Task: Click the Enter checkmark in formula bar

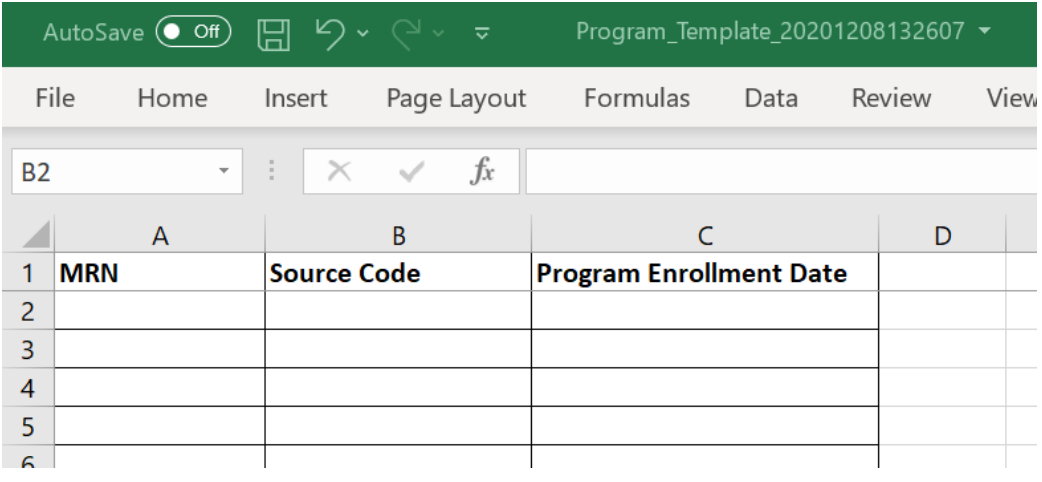Action: (411, 172)
